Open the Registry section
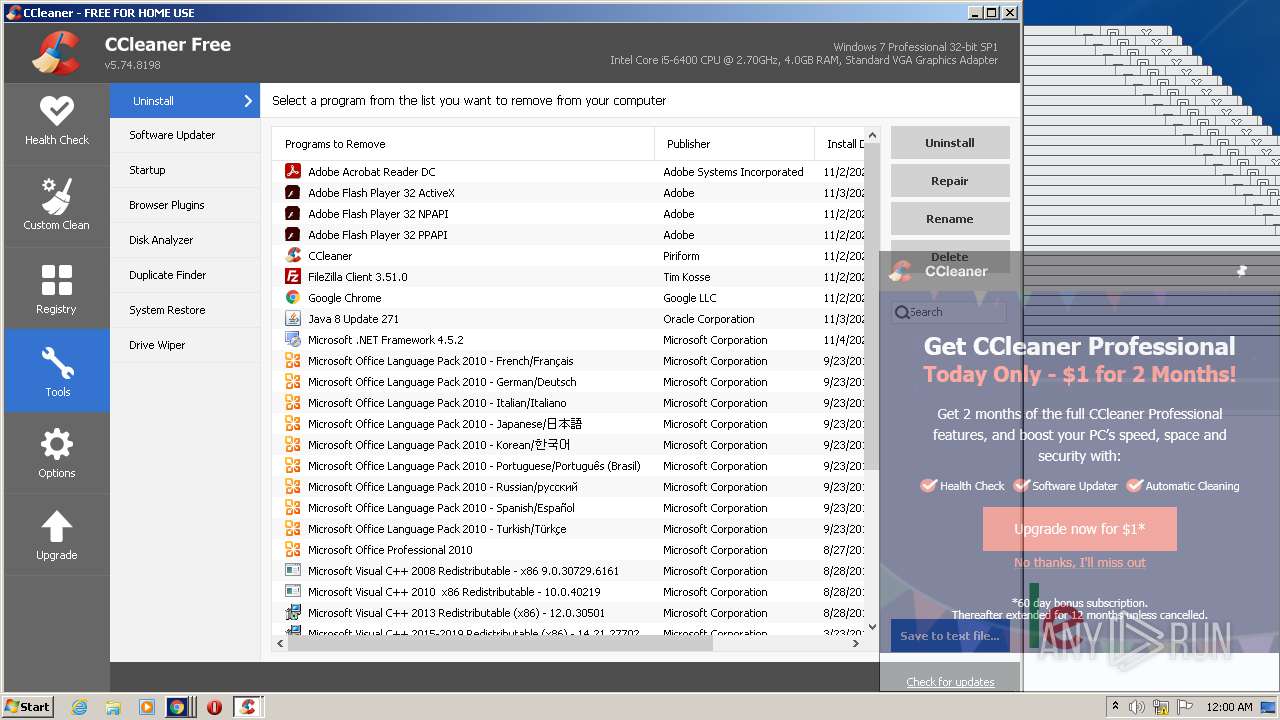Viewport: 1280px width, 720px height. (x=57, y=289)
